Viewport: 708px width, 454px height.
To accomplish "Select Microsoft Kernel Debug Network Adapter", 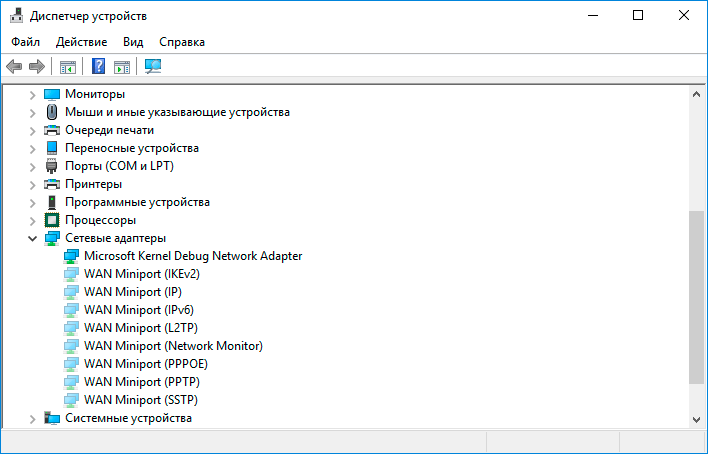I will [x=193, y=256].
